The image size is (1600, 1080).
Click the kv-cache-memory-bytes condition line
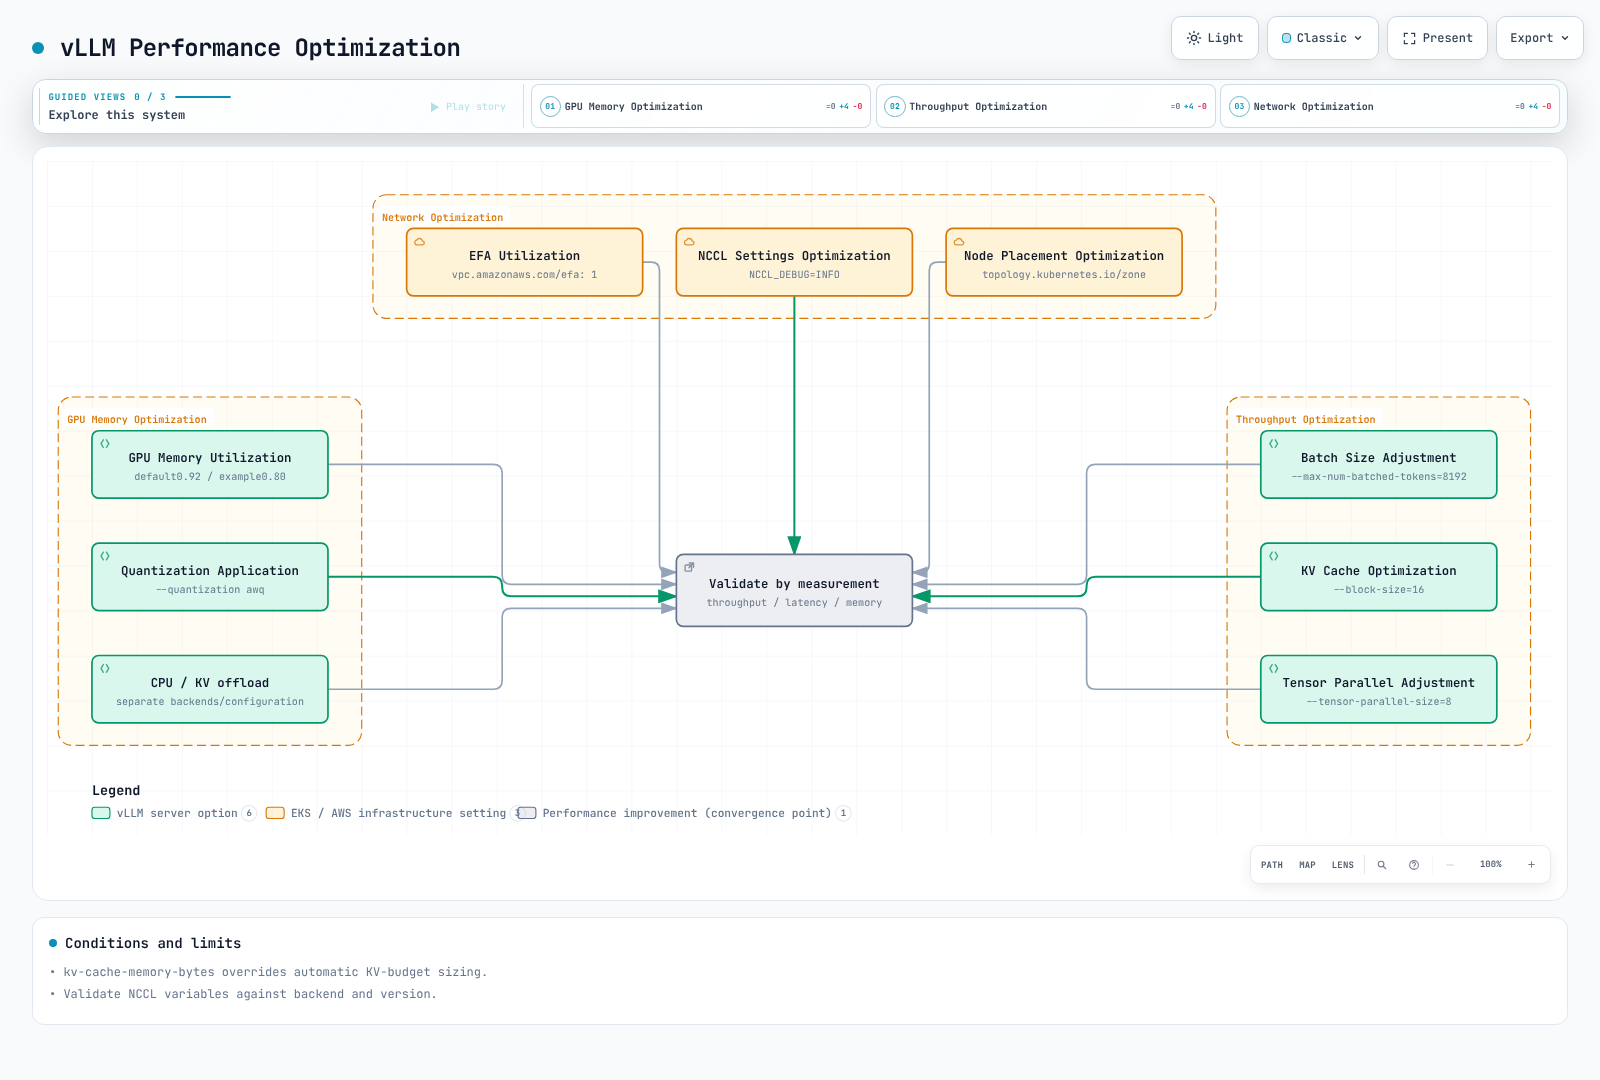(275, 972)
